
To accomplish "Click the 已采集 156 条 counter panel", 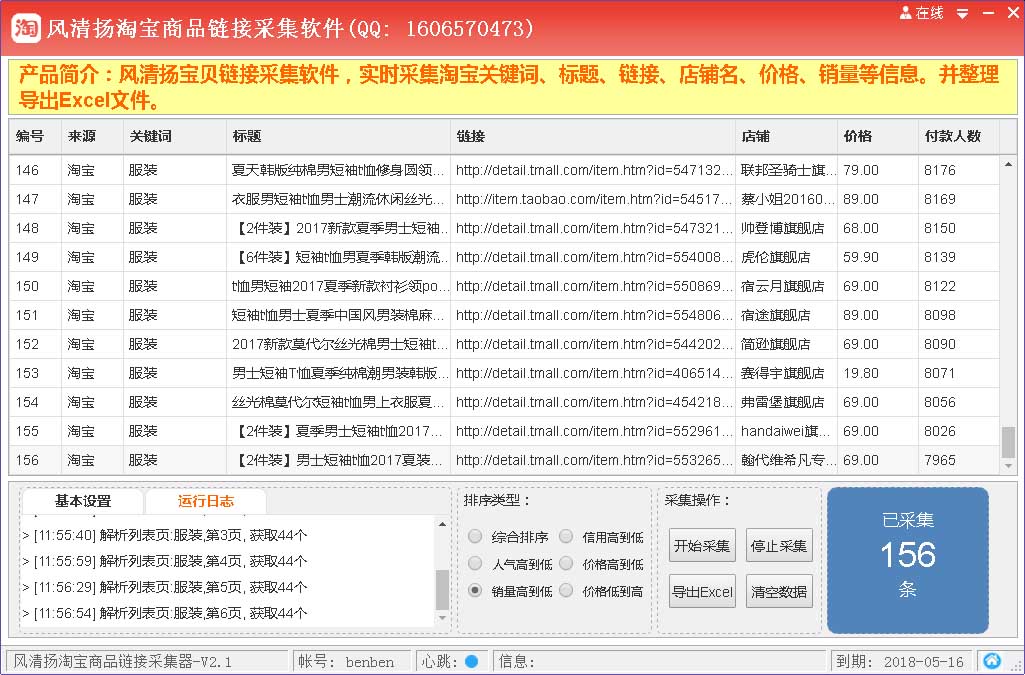I will click(x=907, y=559).
